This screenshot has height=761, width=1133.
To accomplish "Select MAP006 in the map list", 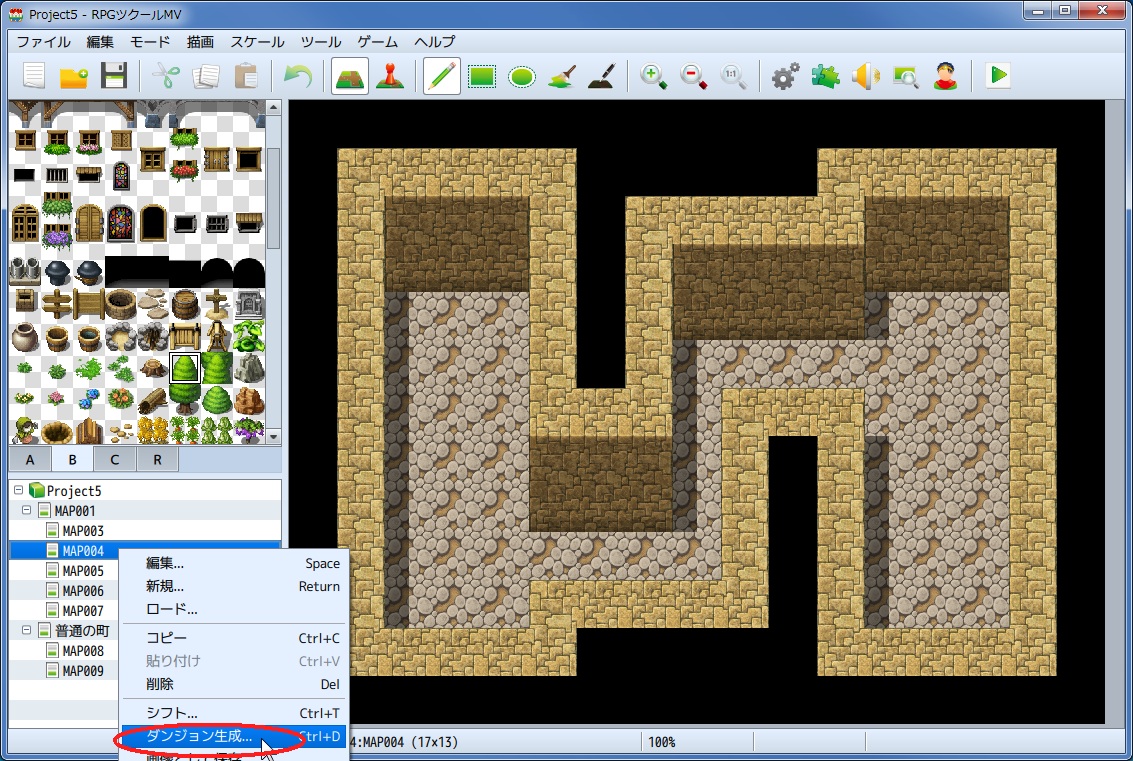I will pos(83,591).
